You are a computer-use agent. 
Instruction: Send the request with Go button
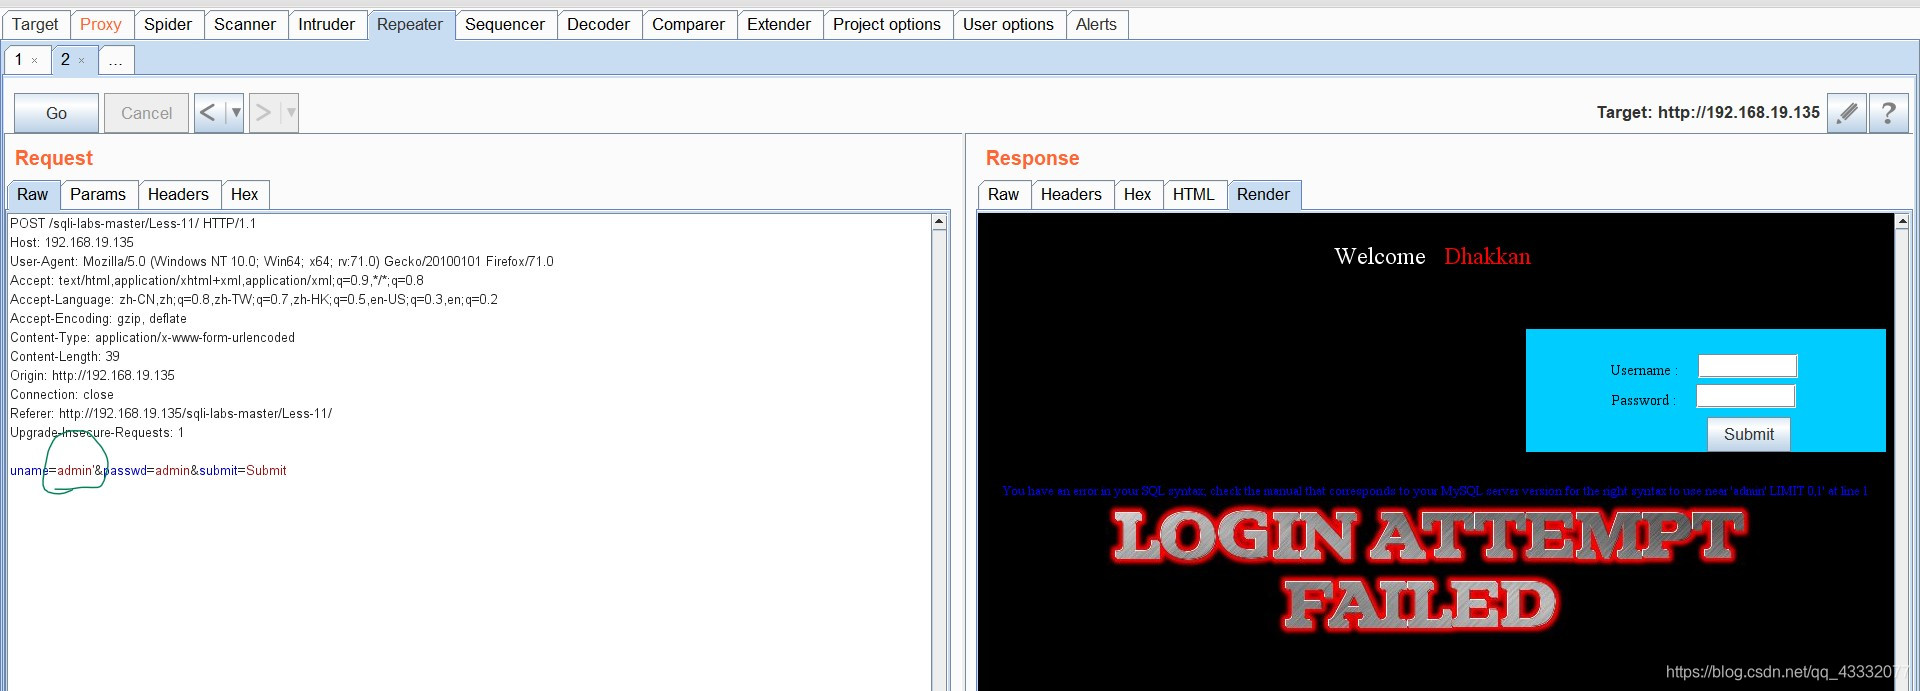(57, 113)
